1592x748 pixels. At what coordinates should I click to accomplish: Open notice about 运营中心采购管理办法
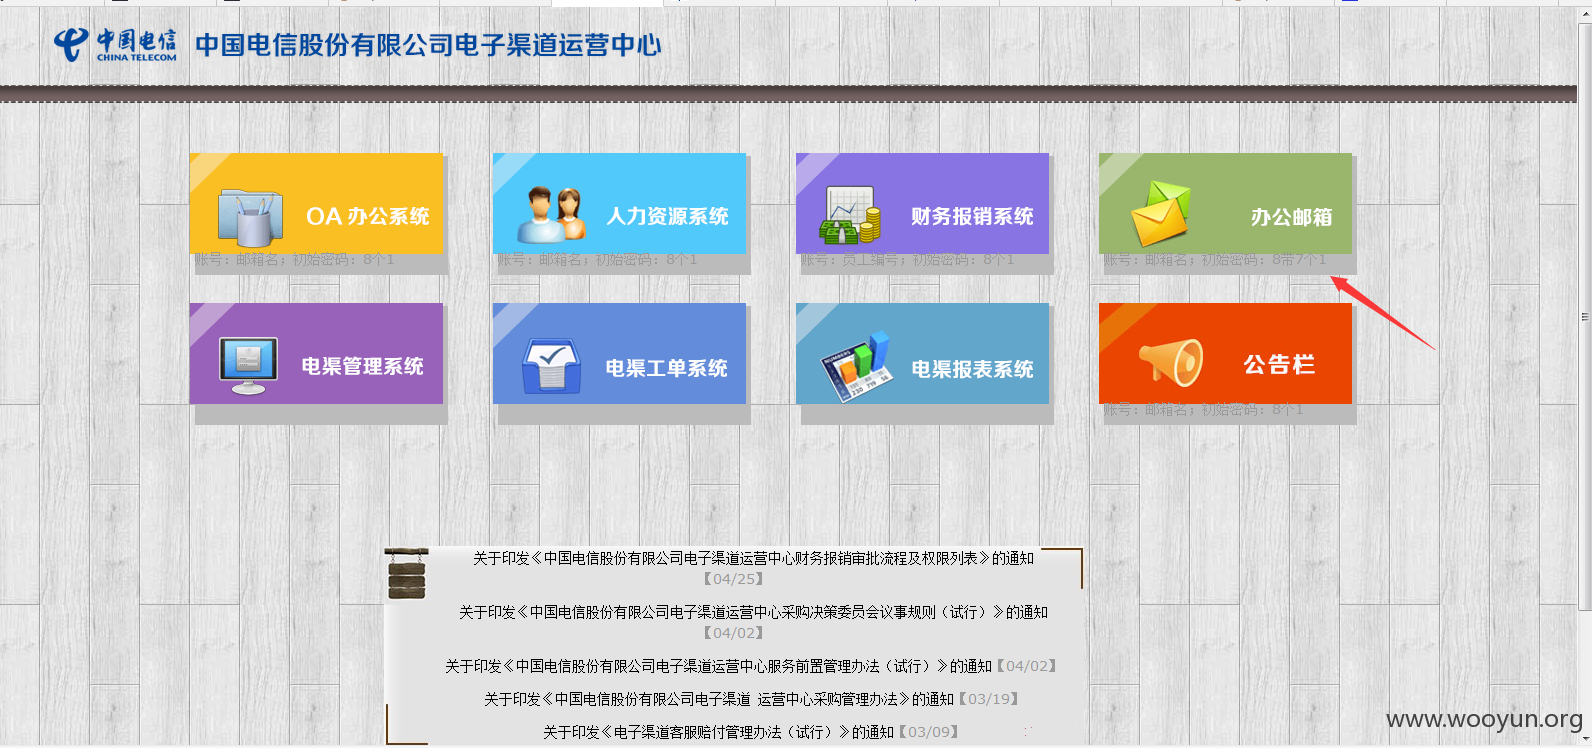[x=718, y=699]
